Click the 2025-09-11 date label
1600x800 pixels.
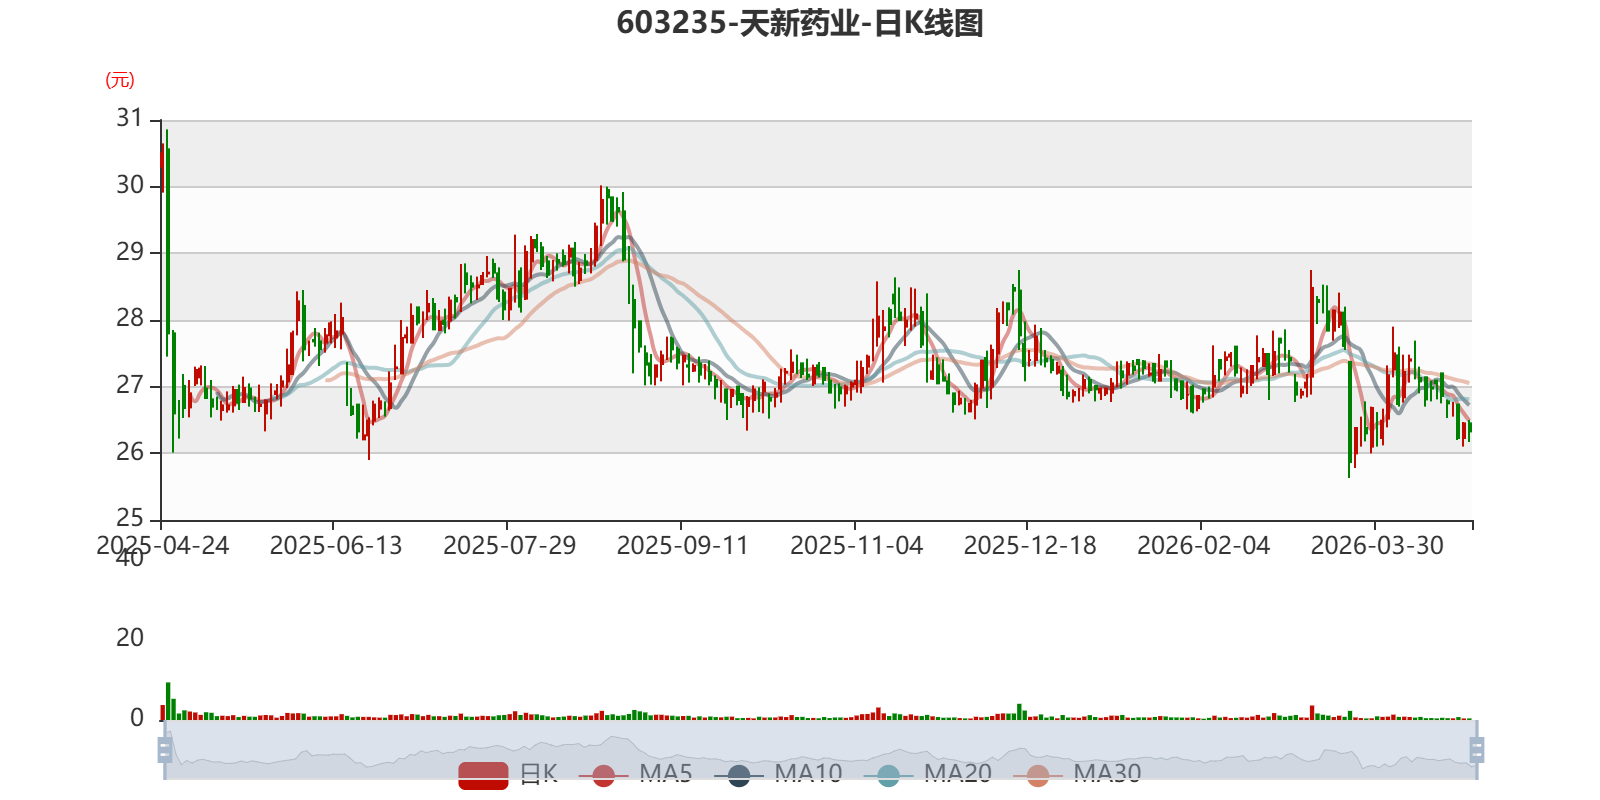[x=683, y=546]
